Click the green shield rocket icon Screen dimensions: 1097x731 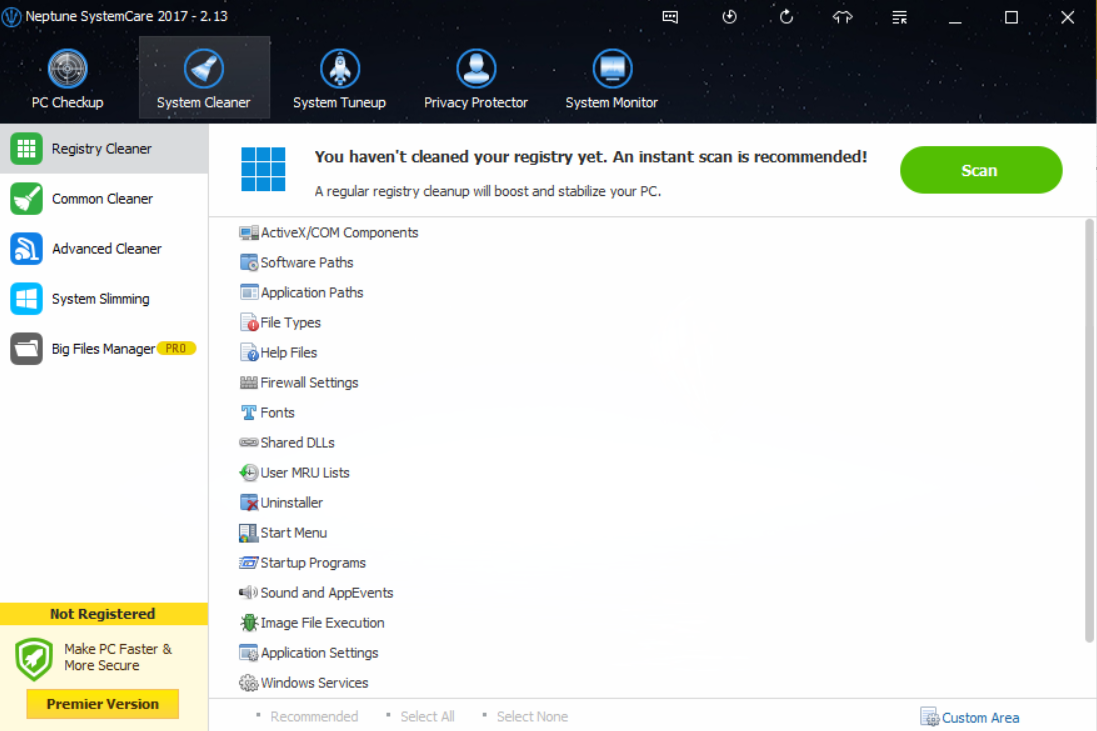click(x=34, y=659)
